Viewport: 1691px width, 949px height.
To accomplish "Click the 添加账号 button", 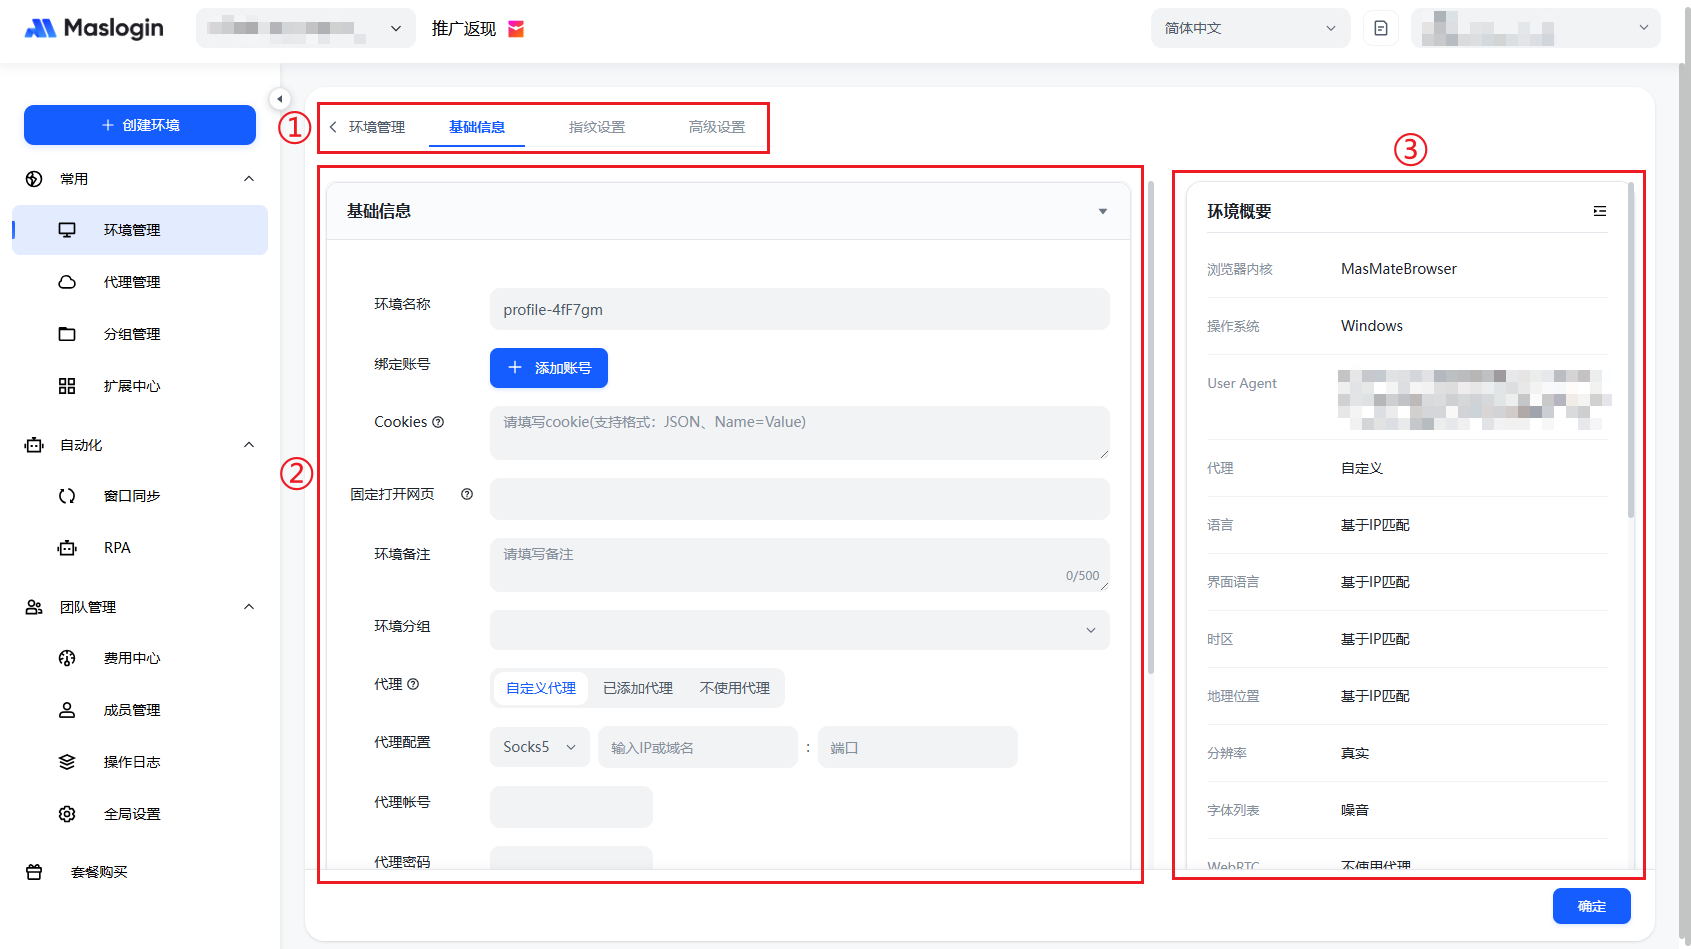I will (548, 368).
